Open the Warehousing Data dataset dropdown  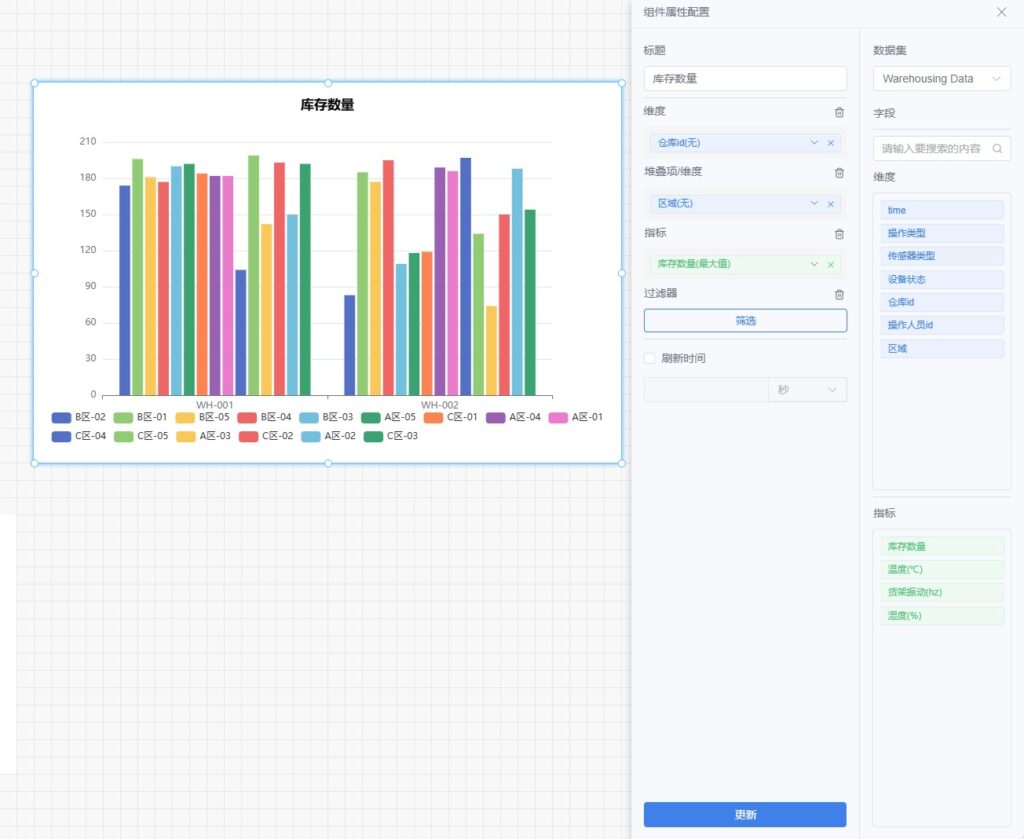941,79
